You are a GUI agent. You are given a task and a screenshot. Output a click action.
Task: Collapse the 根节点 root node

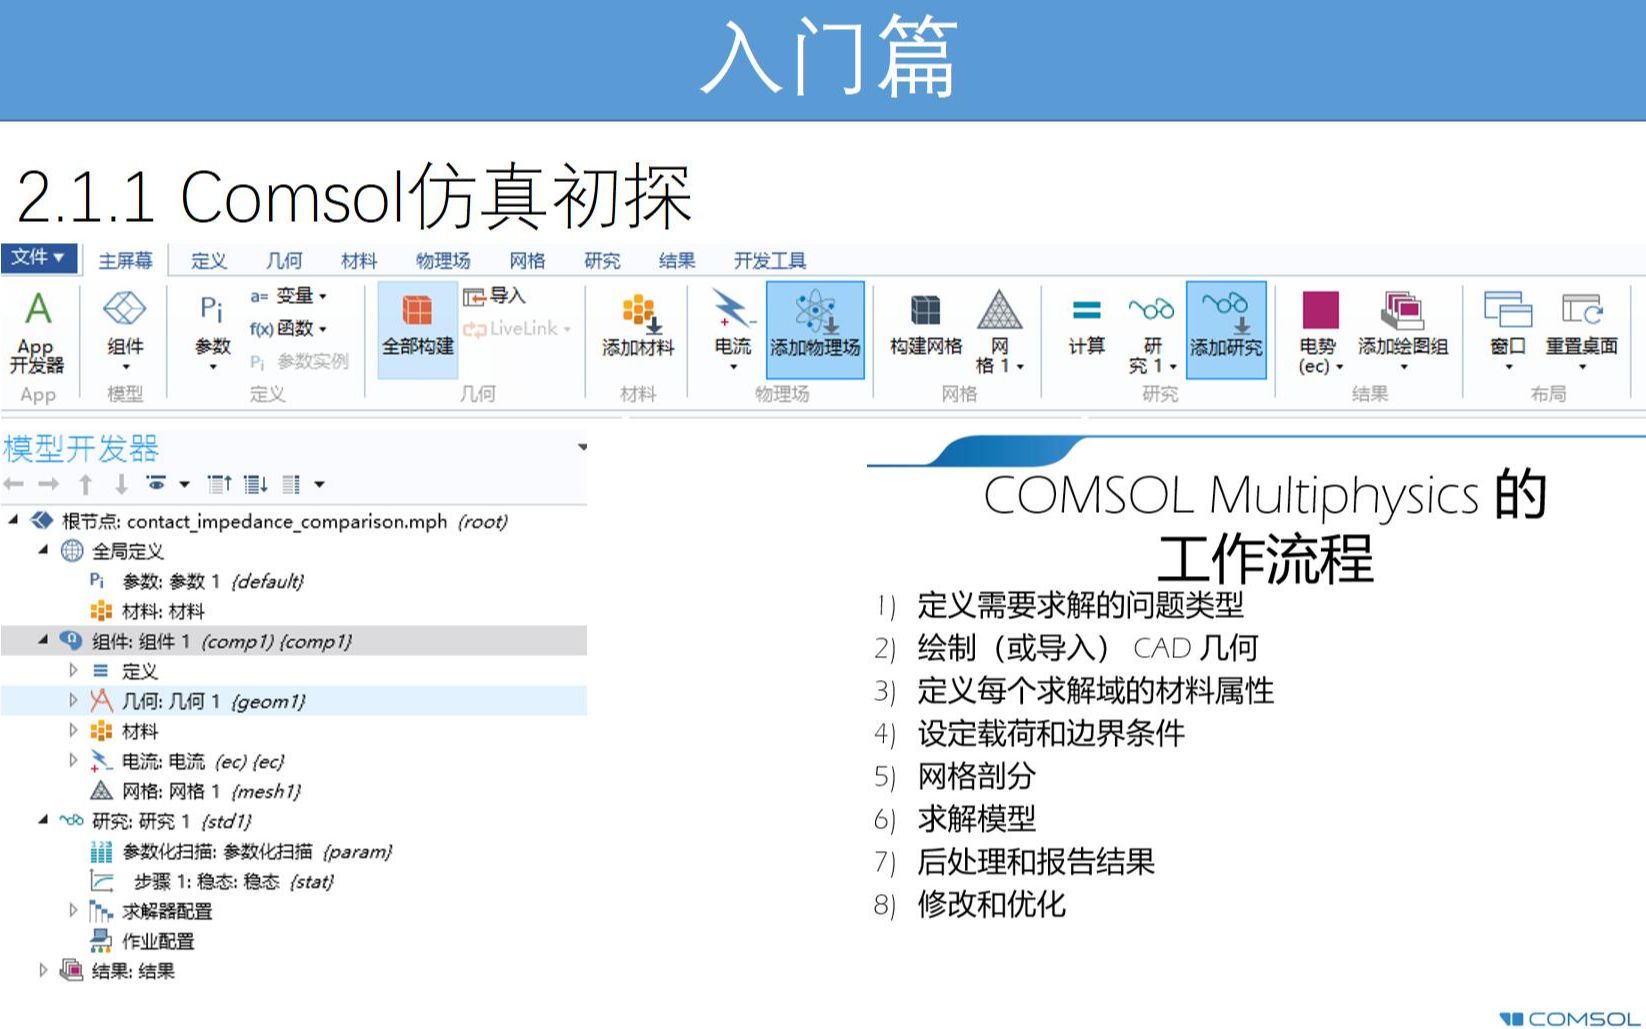(x=13, y=520)
